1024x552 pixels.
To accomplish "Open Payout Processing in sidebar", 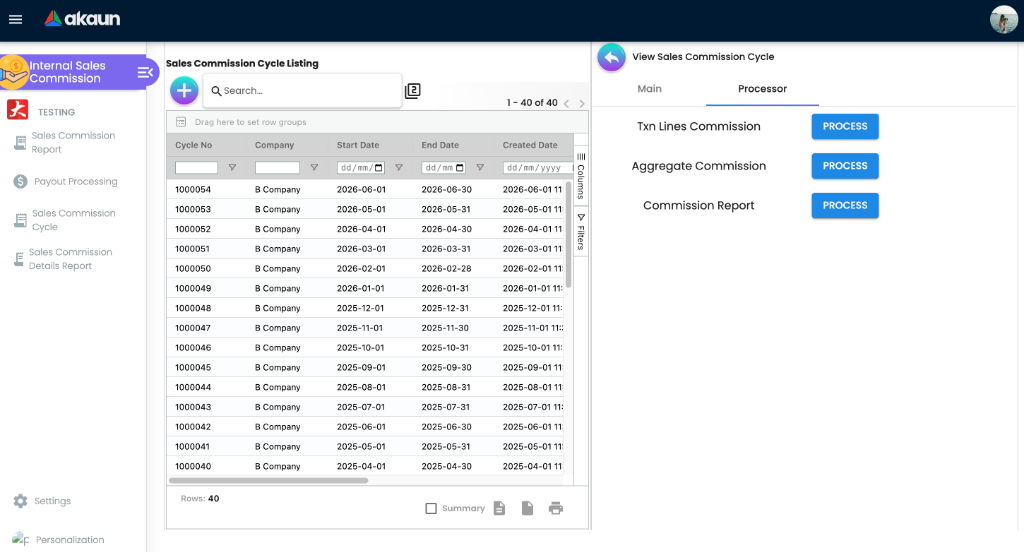I will click(x=76, y=182).
